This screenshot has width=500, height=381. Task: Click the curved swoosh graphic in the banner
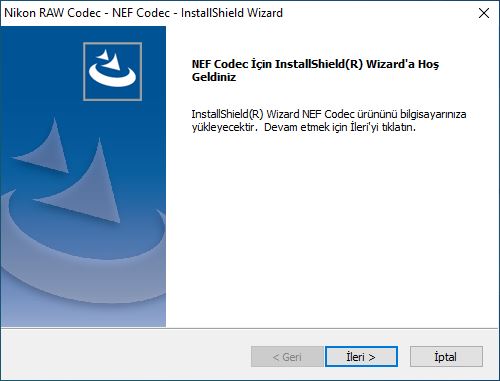(83, 253)
